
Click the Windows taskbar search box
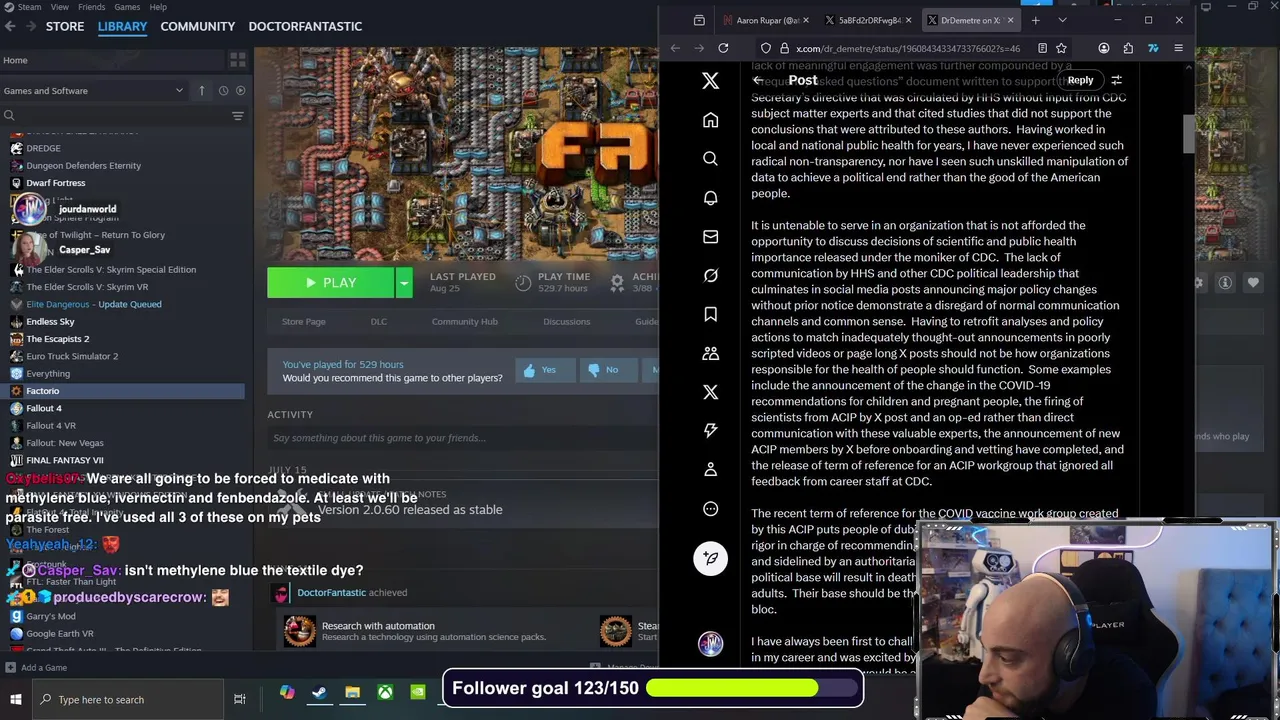tap(127, 700)
